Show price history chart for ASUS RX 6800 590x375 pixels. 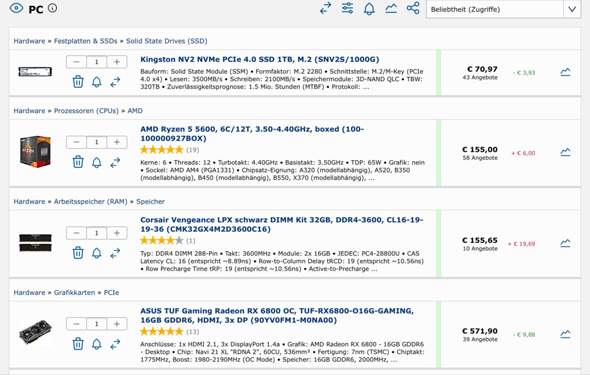click(565, 334)
